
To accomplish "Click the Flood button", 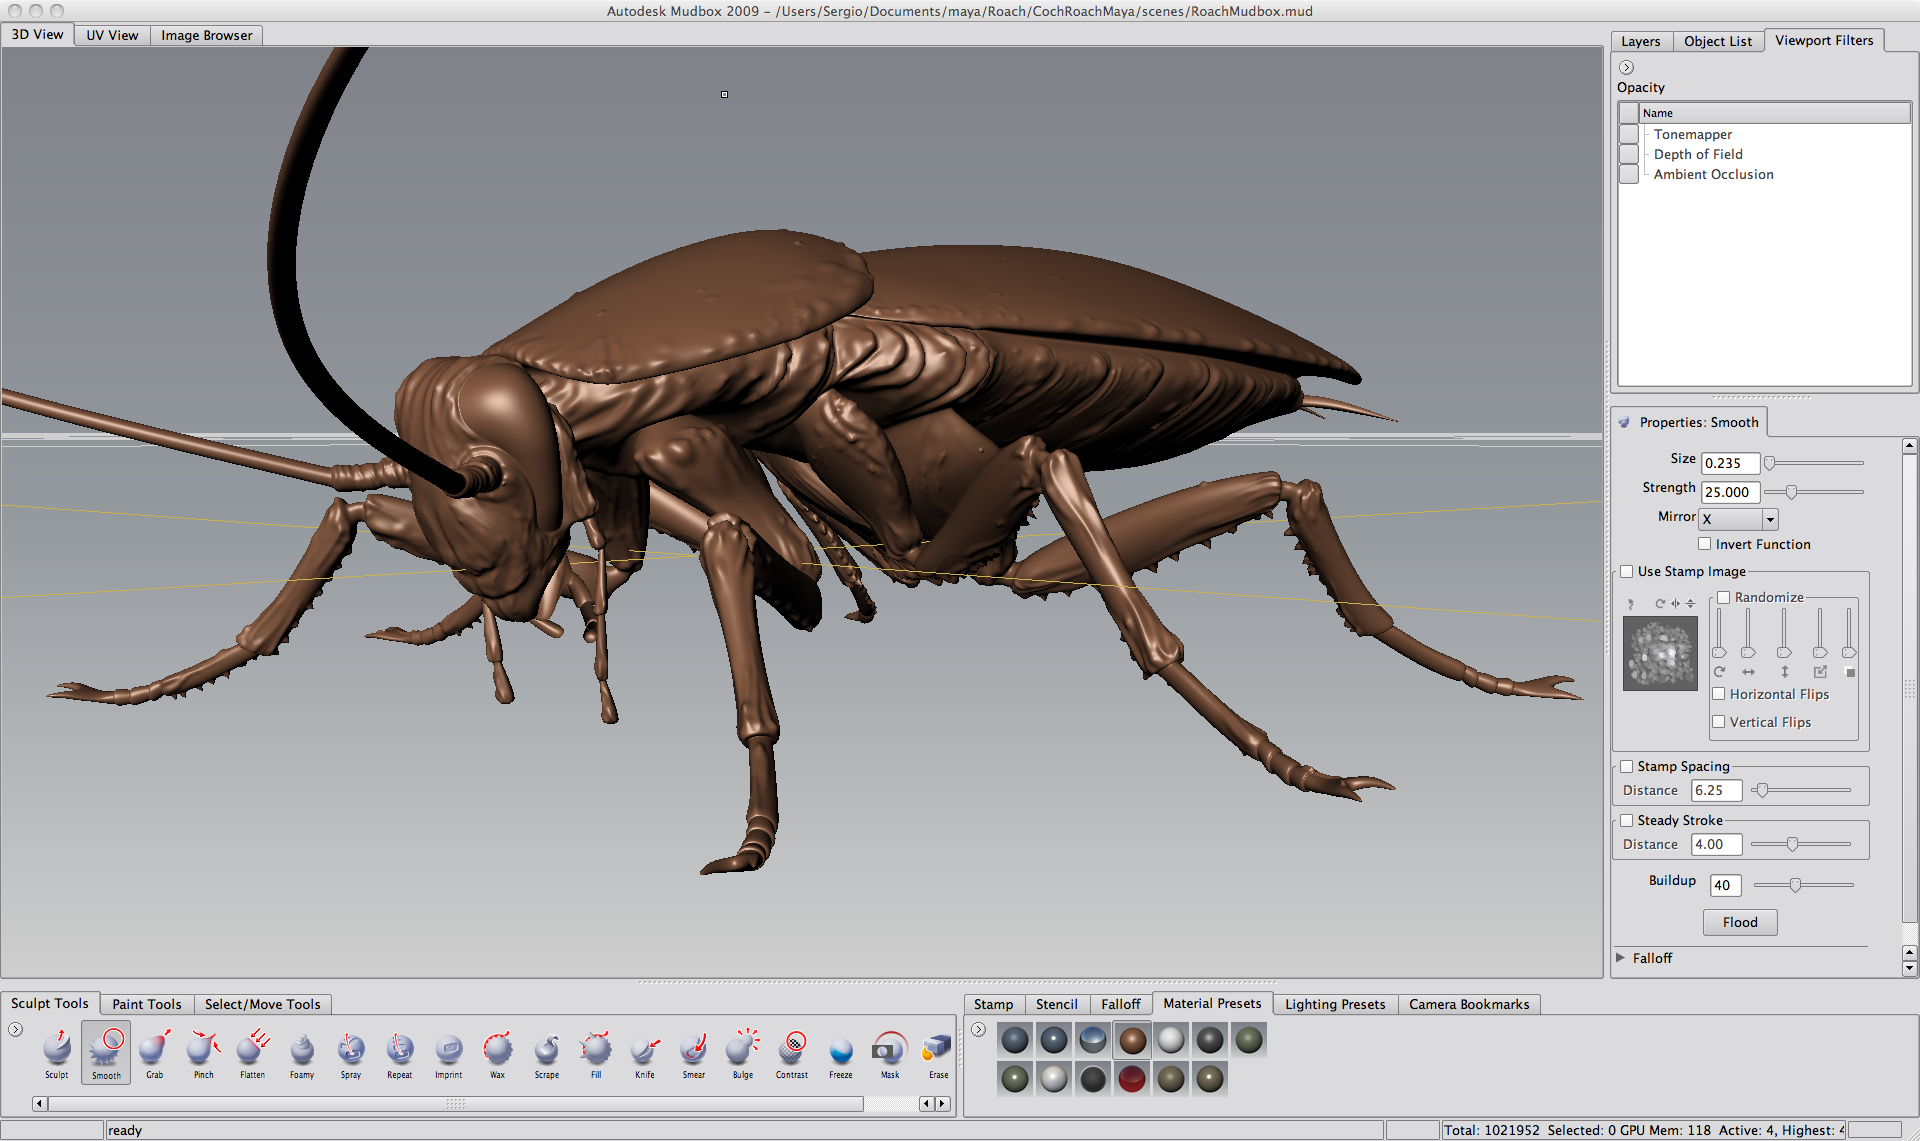I will click(1740, 922).
